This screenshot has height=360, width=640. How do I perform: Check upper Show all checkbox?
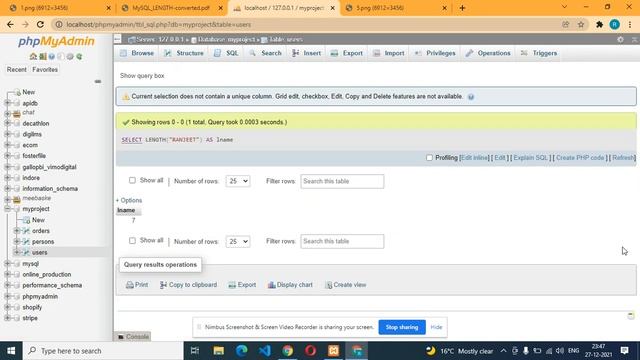click(x=132, y=180)
